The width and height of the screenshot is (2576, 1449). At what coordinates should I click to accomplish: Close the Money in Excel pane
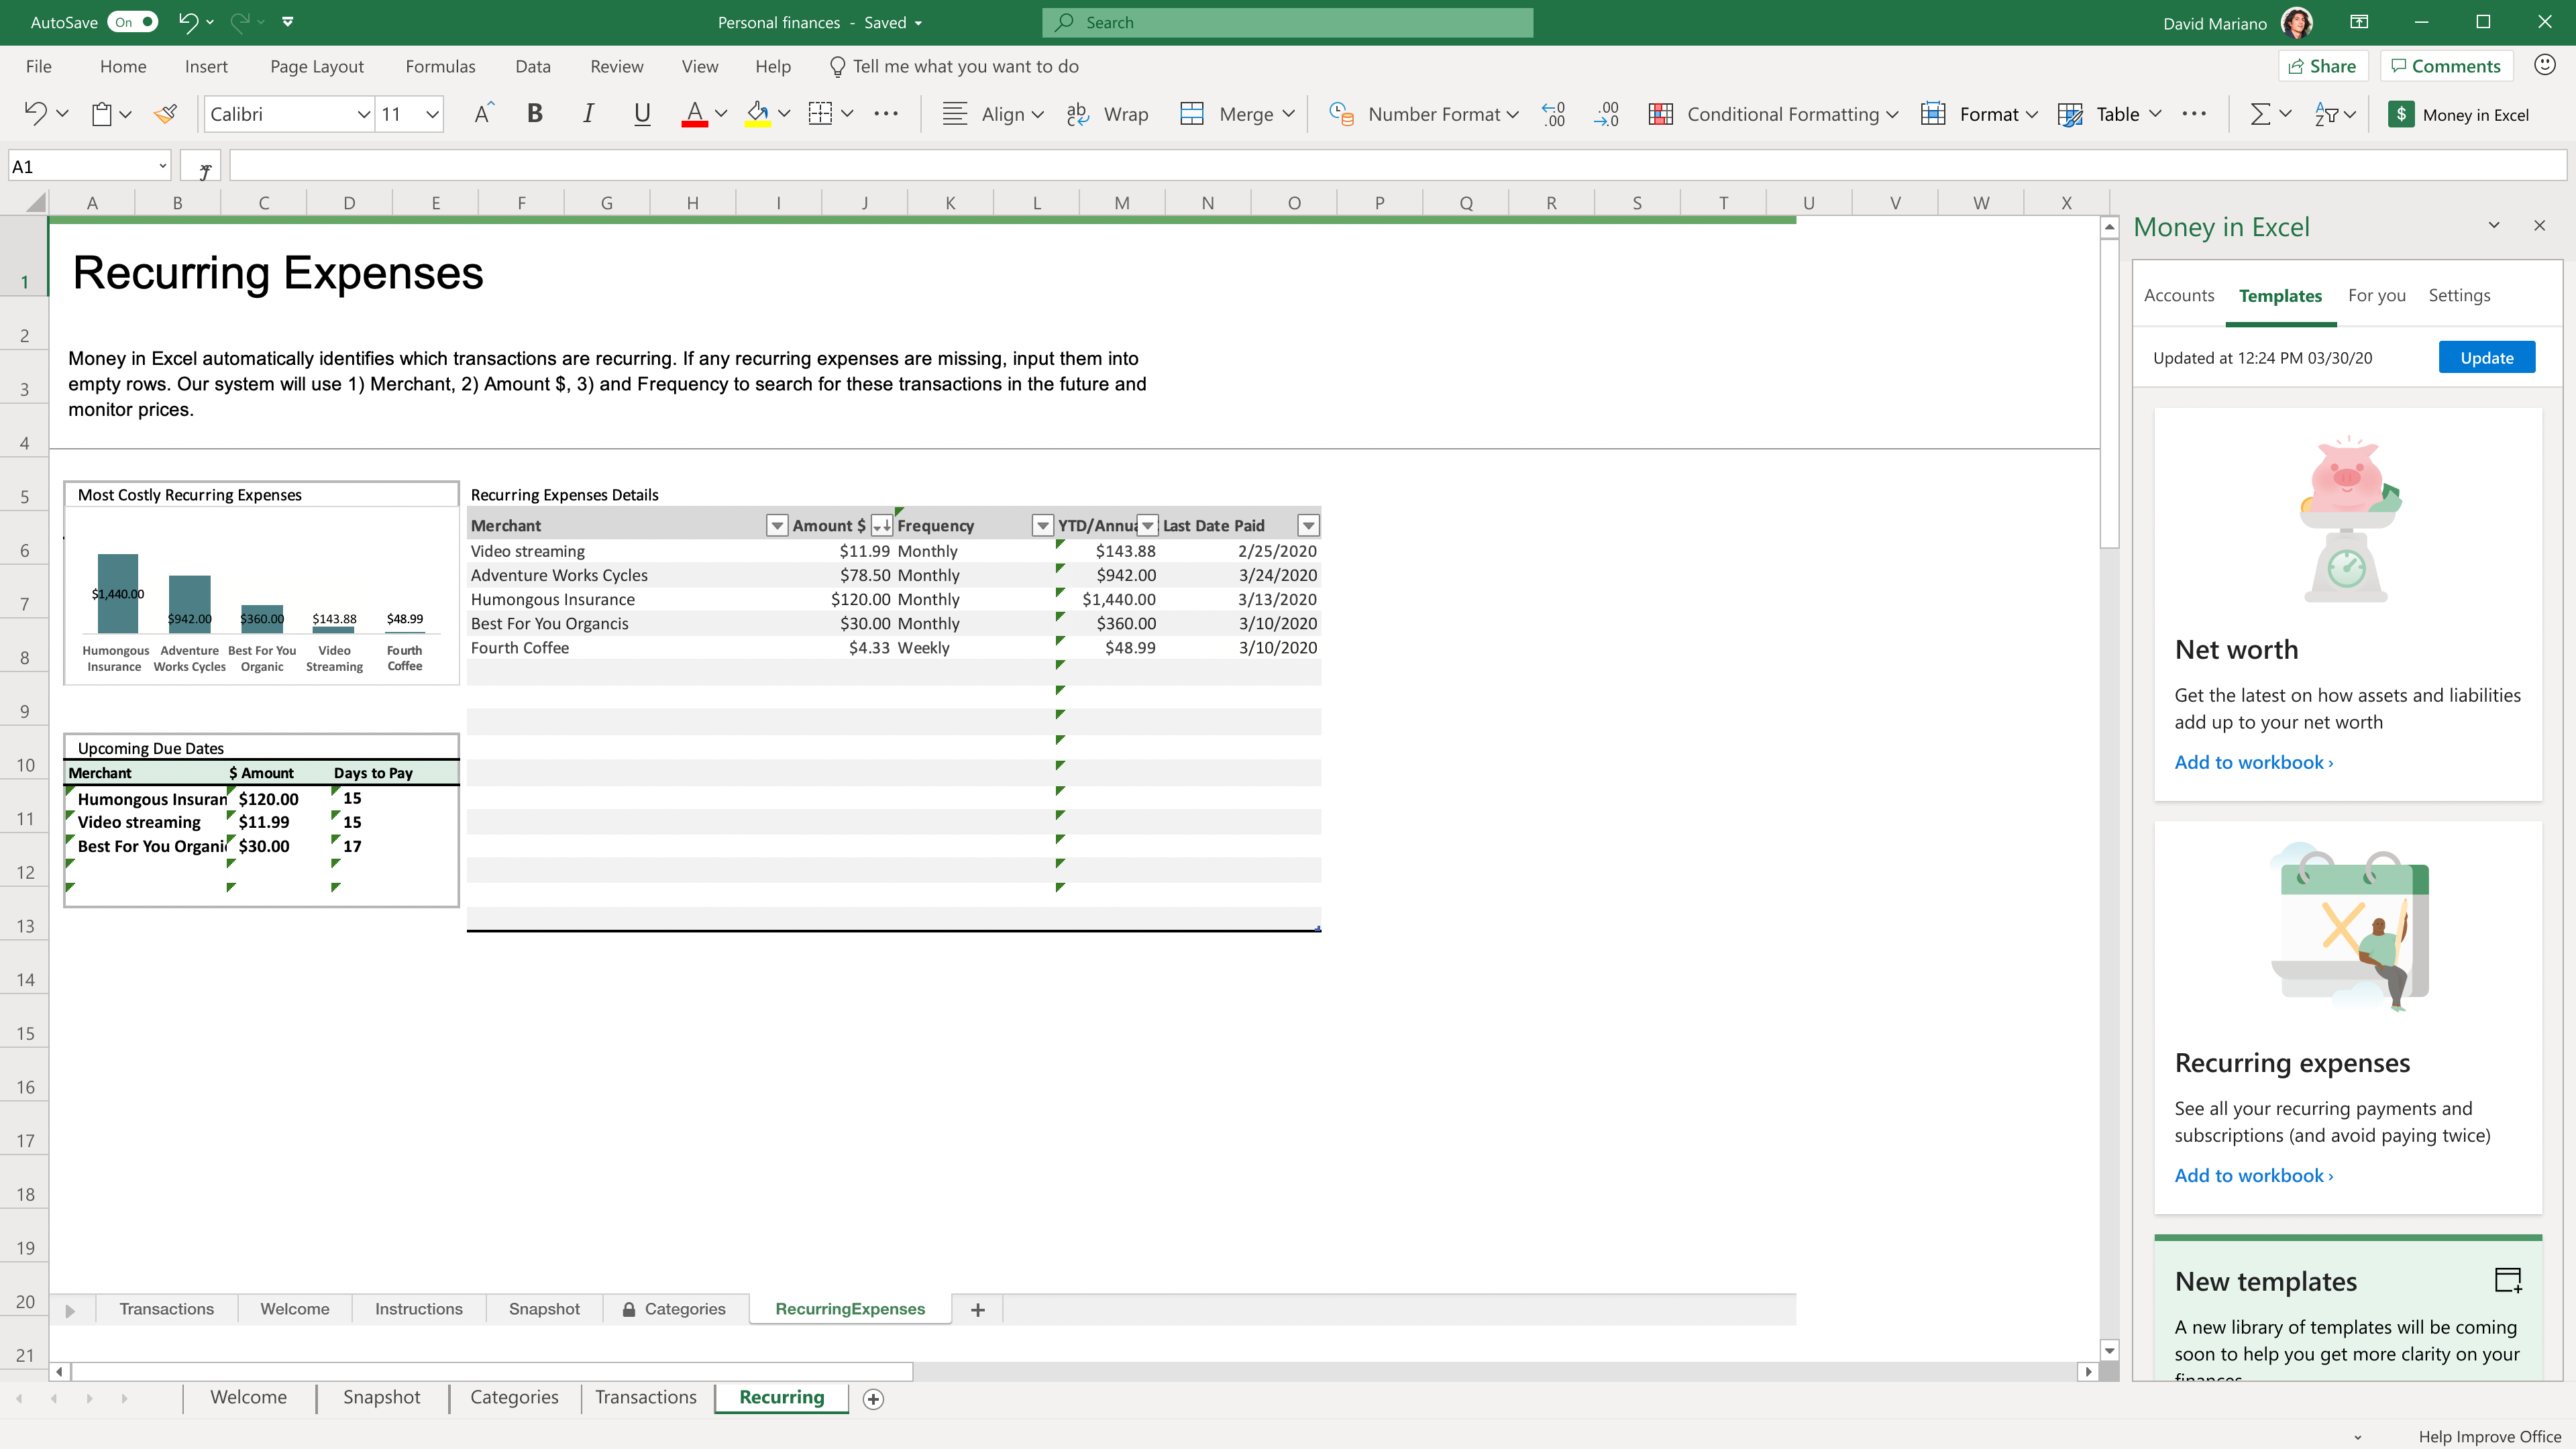(2539, 226)
